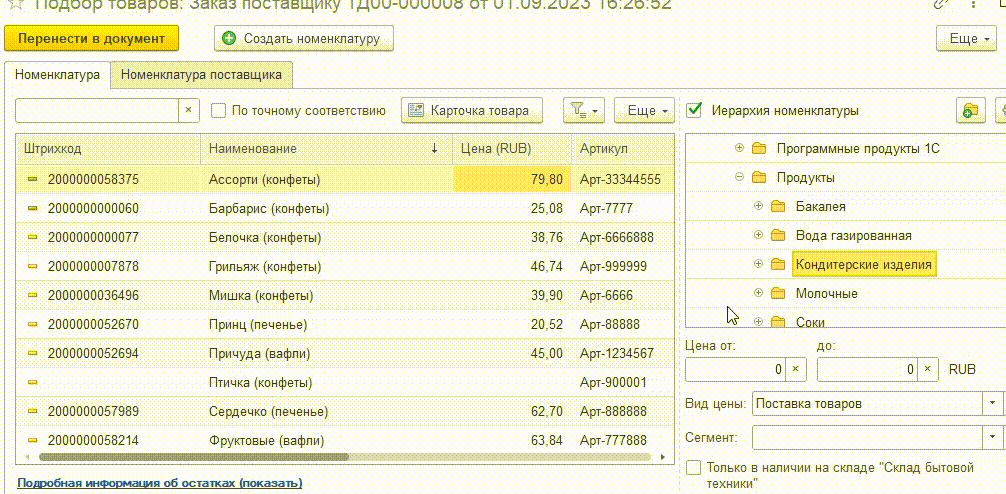The image size is (1006, 494).
Task: Click the product search input field
Action: (x=96, y=110)
